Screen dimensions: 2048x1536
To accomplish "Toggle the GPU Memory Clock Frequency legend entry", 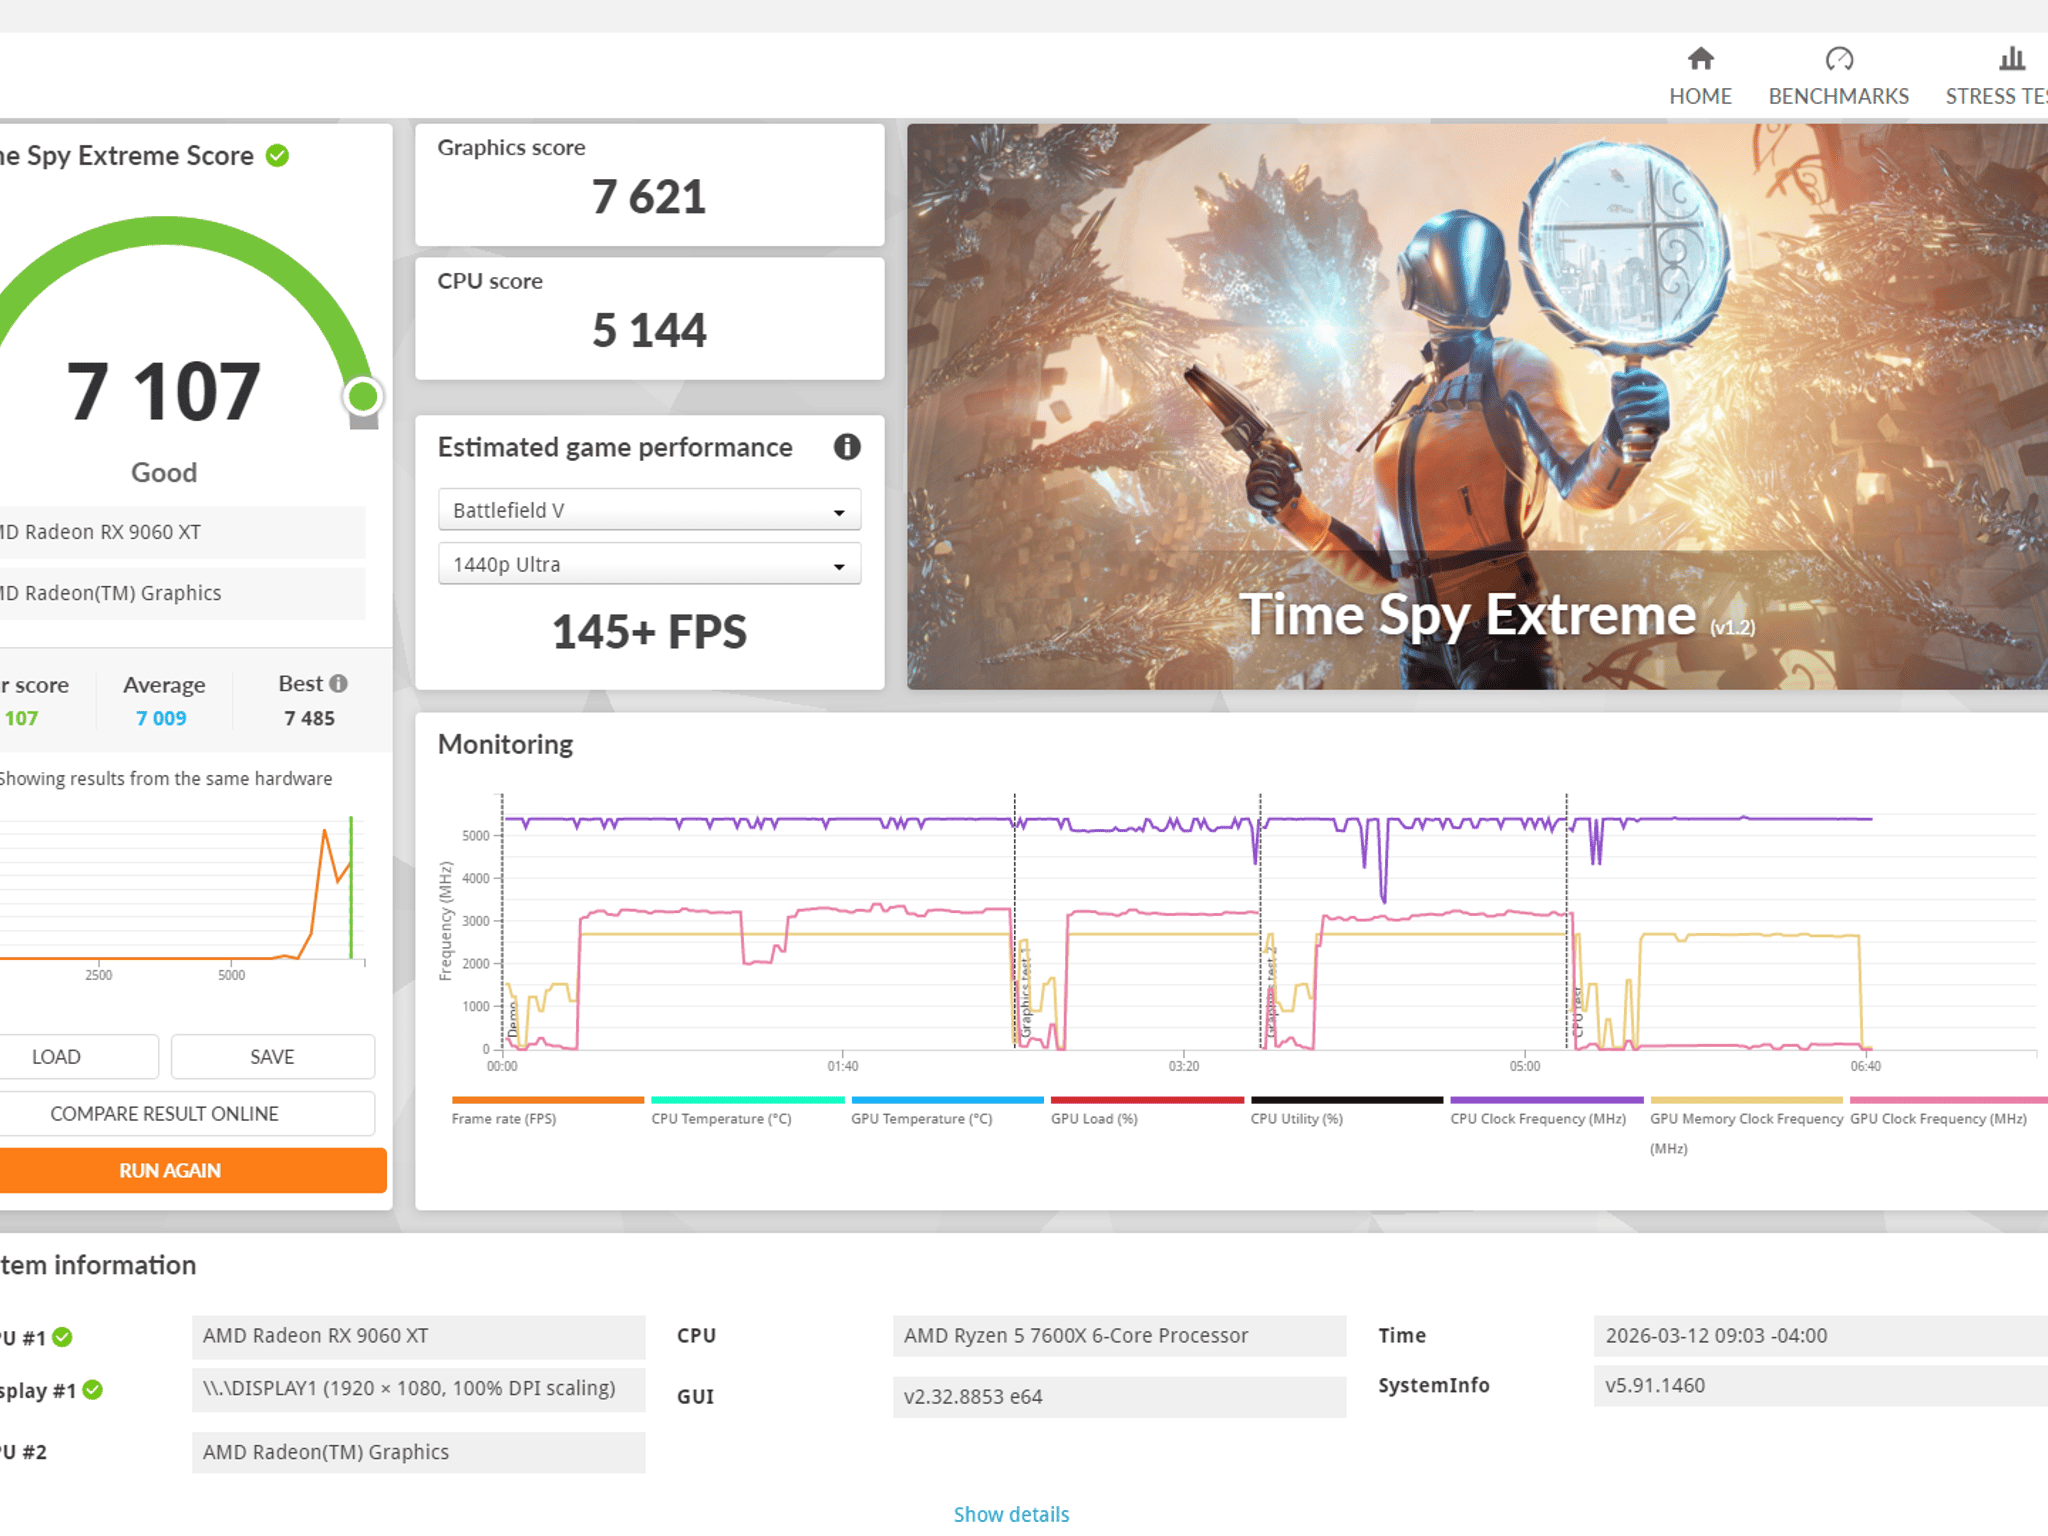I will click(x=1747, y=1127).
